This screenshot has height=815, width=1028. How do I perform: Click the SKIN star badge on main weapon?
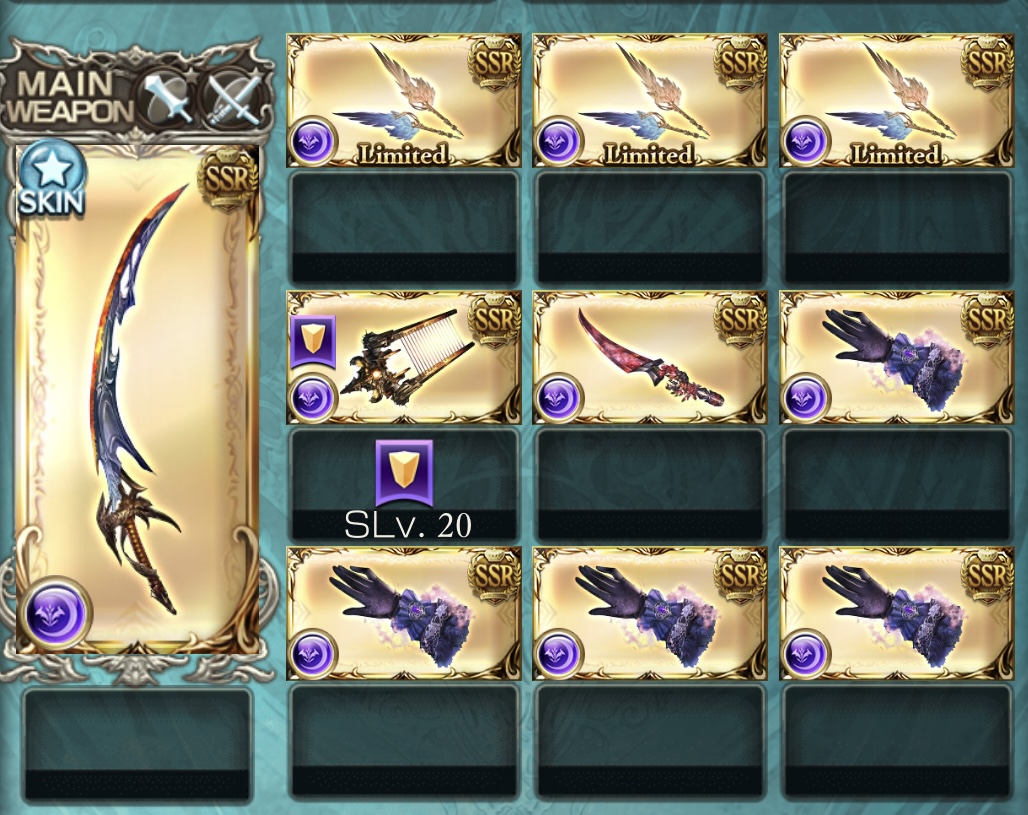point(52,179)
